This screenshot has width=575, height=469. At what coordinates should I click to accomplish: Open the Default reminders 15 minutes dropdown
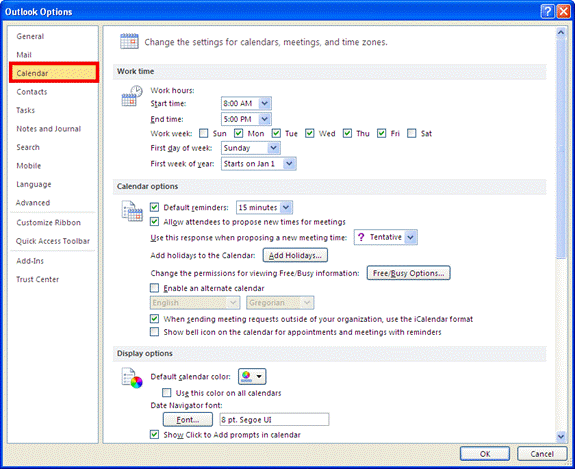(x=286, y=208)
